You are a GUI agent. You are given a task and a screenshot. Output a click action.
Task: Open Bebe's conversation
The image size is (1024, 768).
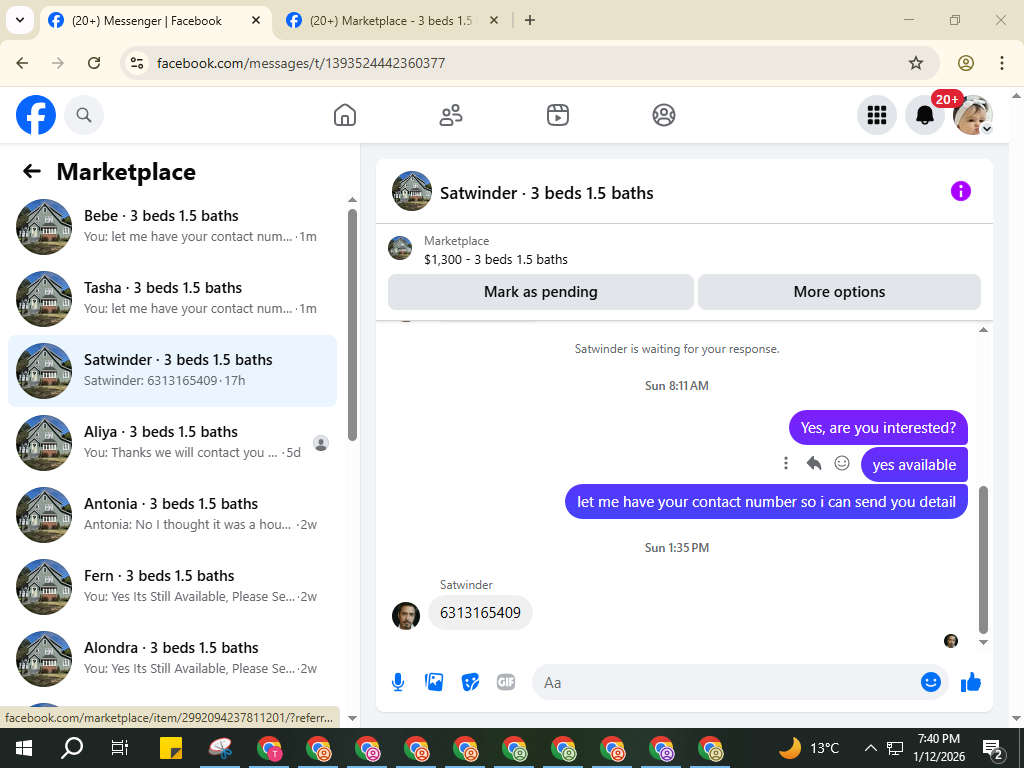click(172, 227)
